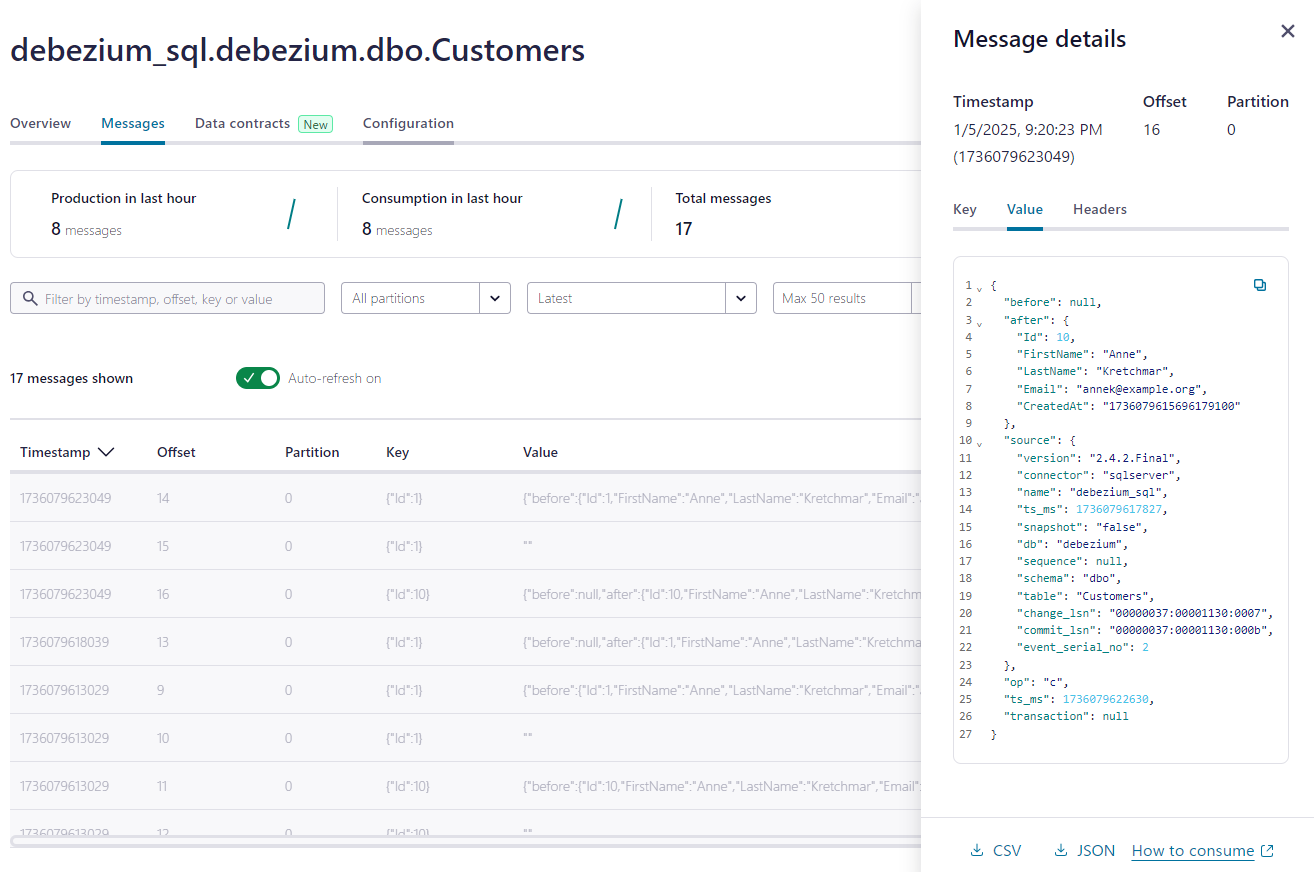The width and height of the screenshot is (1314, 872).
Task: Select the message row with offset 15
Action: coord(465,546)
